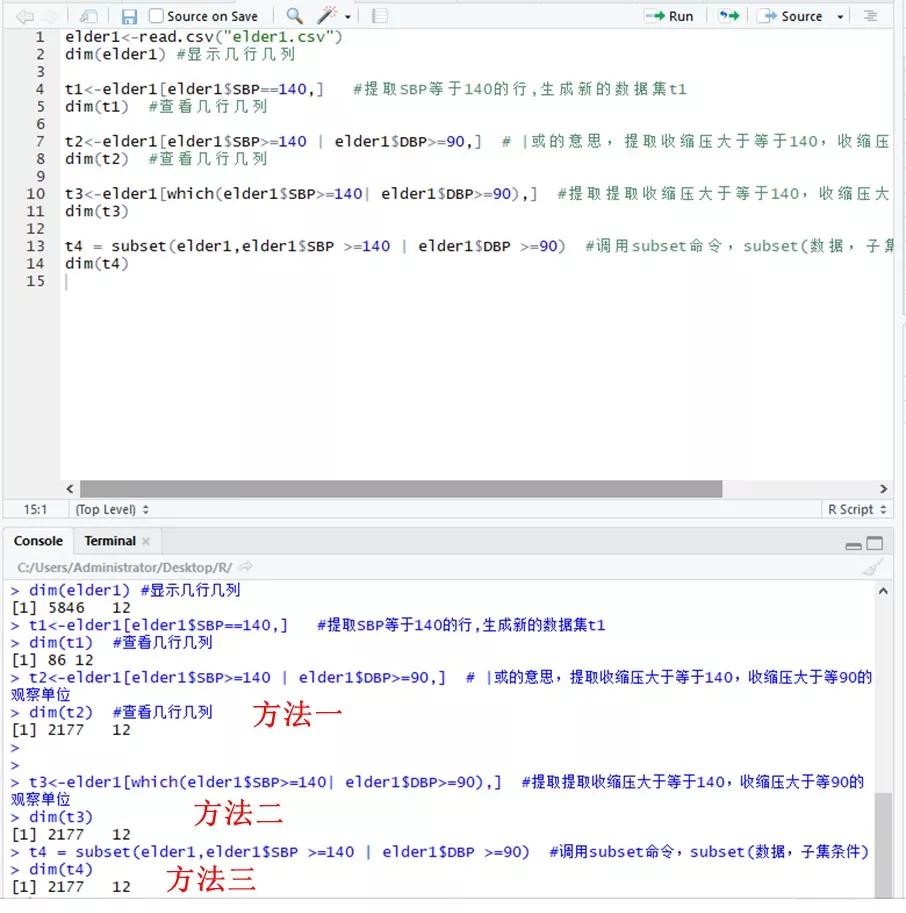Click console output '[1] 5846 12'

(71, 608)
